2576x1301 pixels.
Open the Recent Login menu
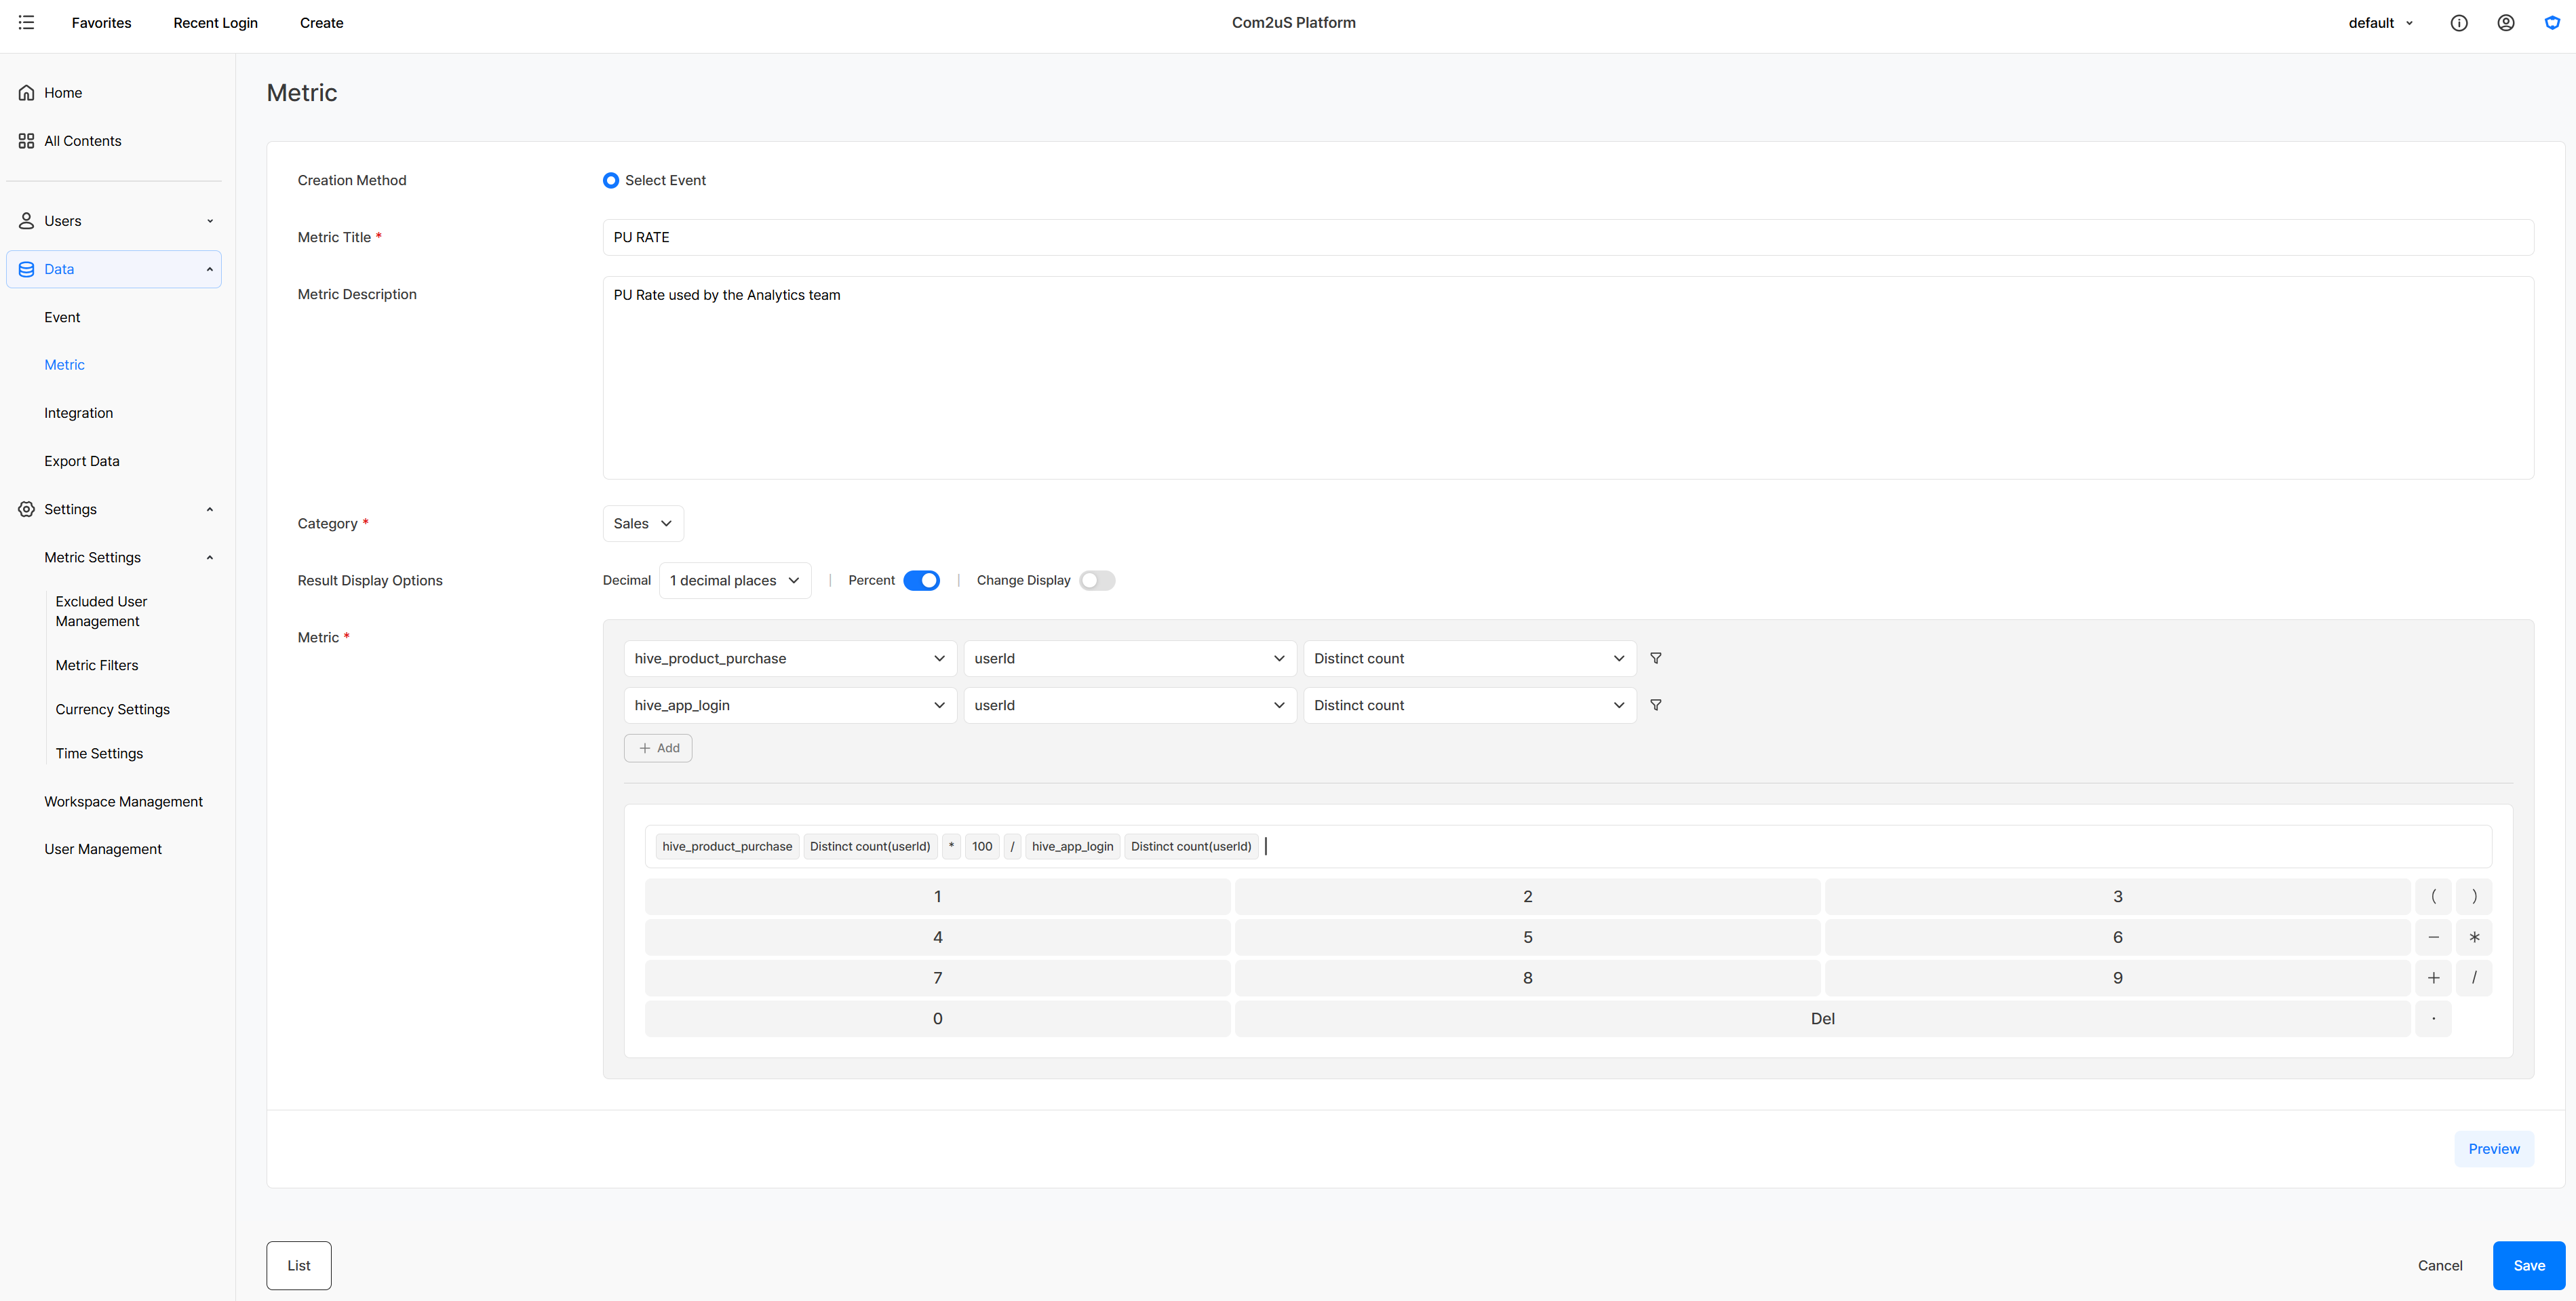point(215,23)
